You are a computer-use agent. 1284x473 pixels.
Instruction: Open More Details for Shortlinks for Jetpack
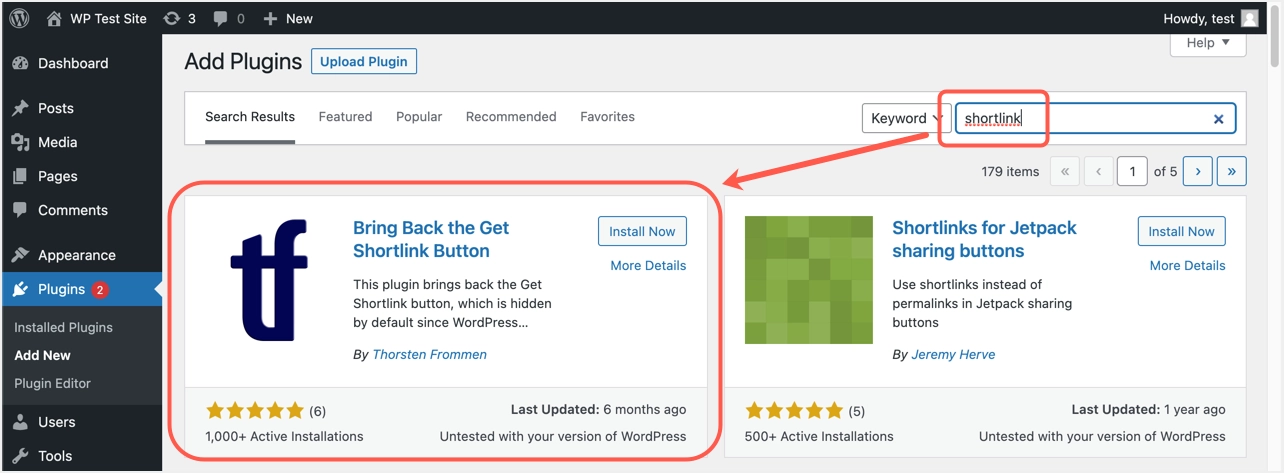pos(1187,265)
